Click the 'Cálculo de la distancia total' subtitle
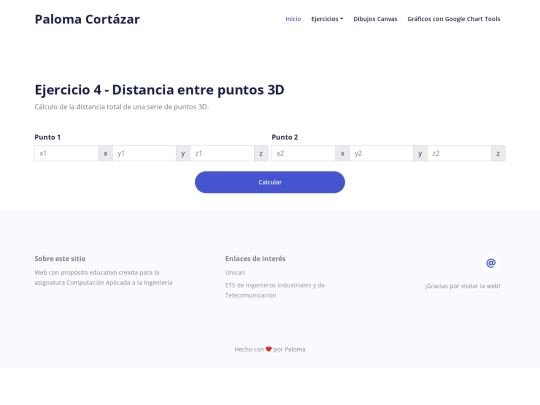The height and width of the screenshot is (405, 540). tap(122, 107)
